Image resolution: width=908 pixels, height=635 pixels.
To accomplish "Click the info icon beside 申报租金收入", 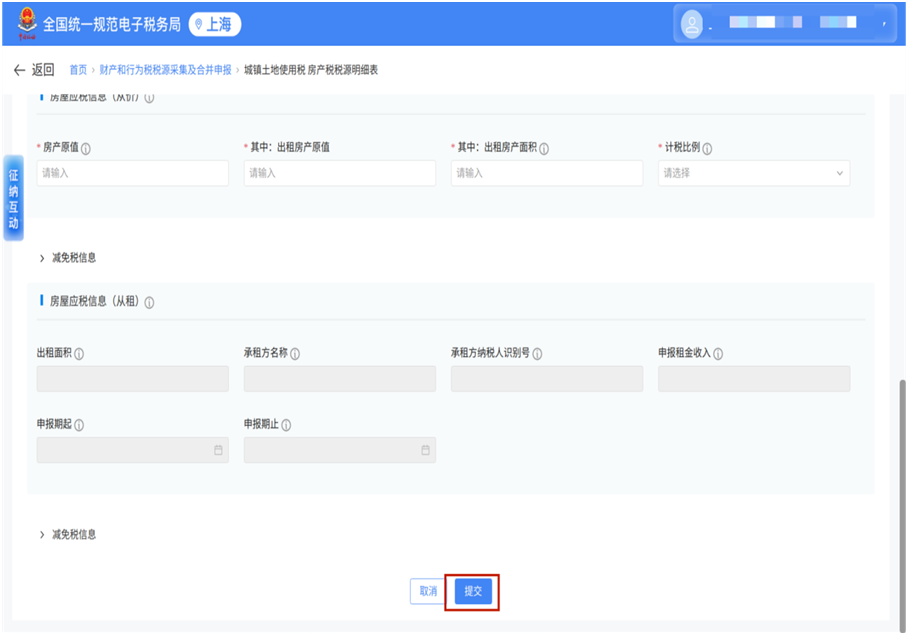I will point(718,354).
